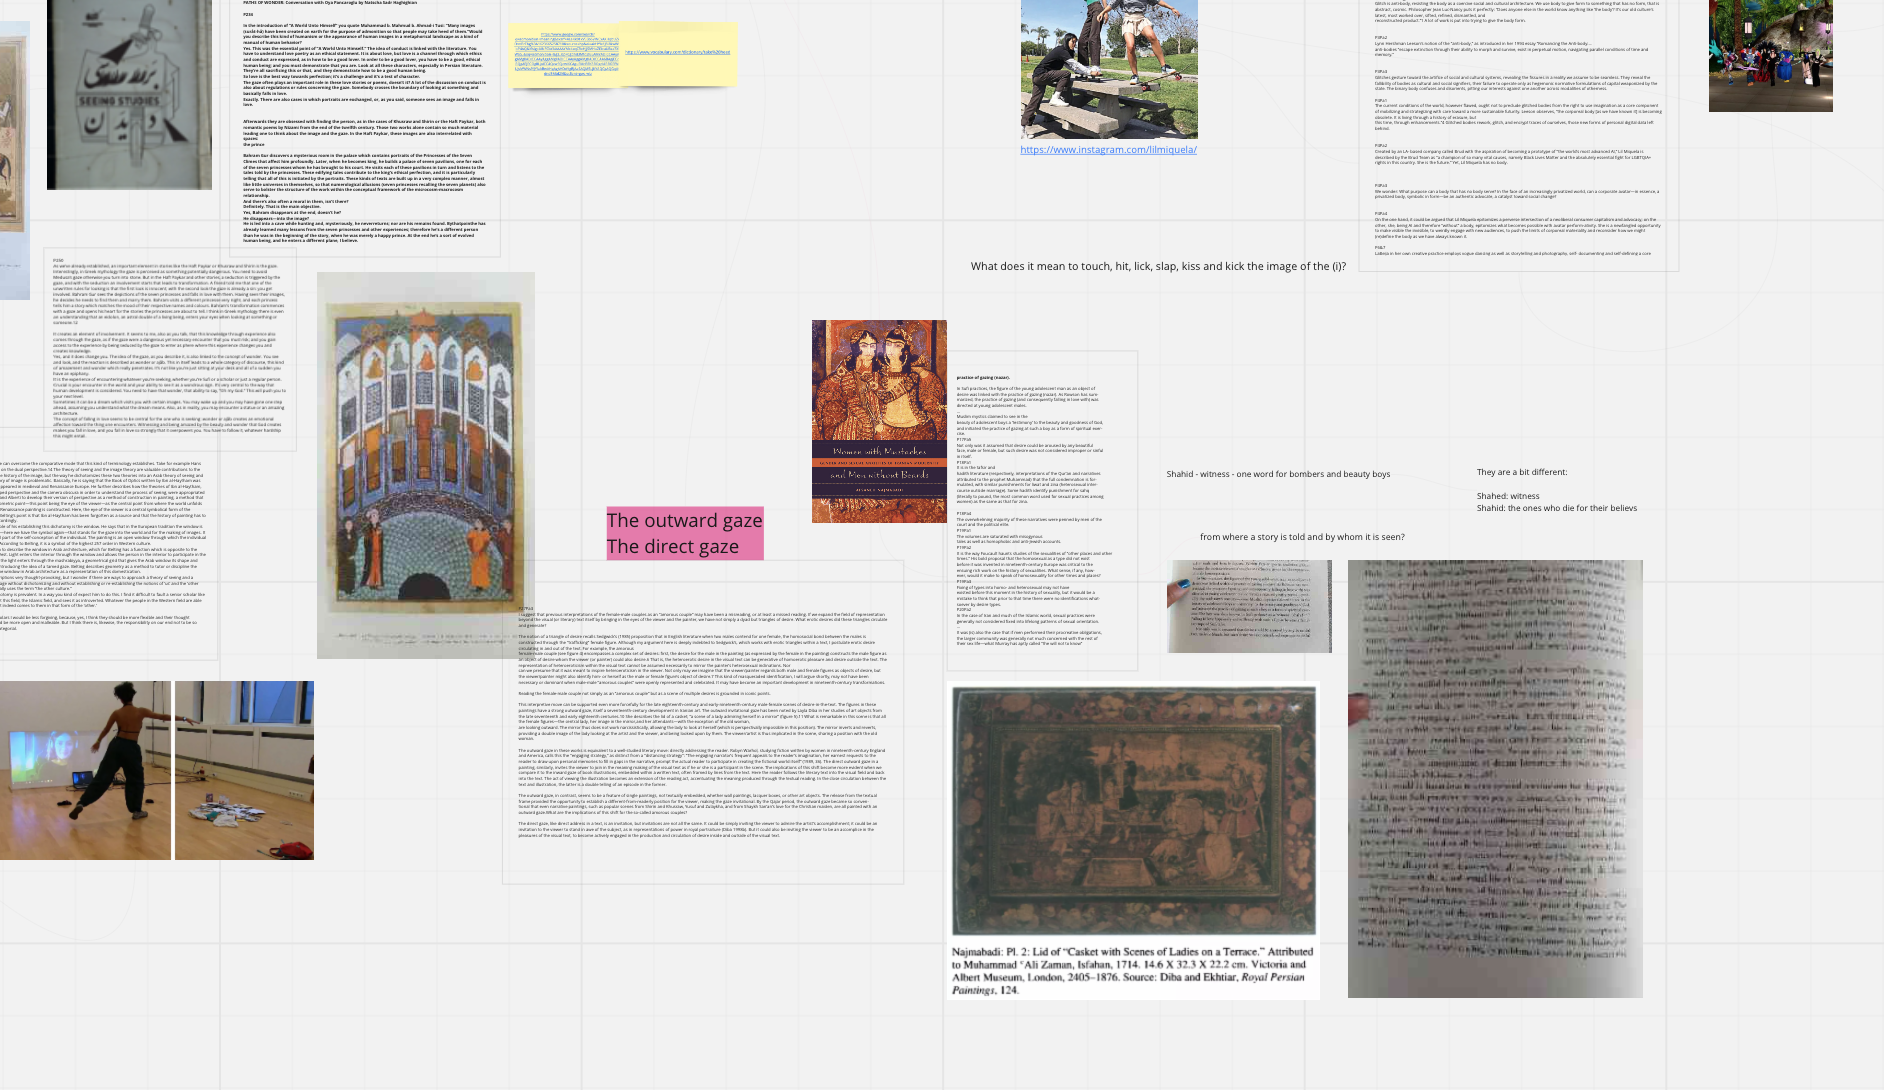Select the small book page photo with blue fingernail
The image size is (1884, 1090).
1249,606
